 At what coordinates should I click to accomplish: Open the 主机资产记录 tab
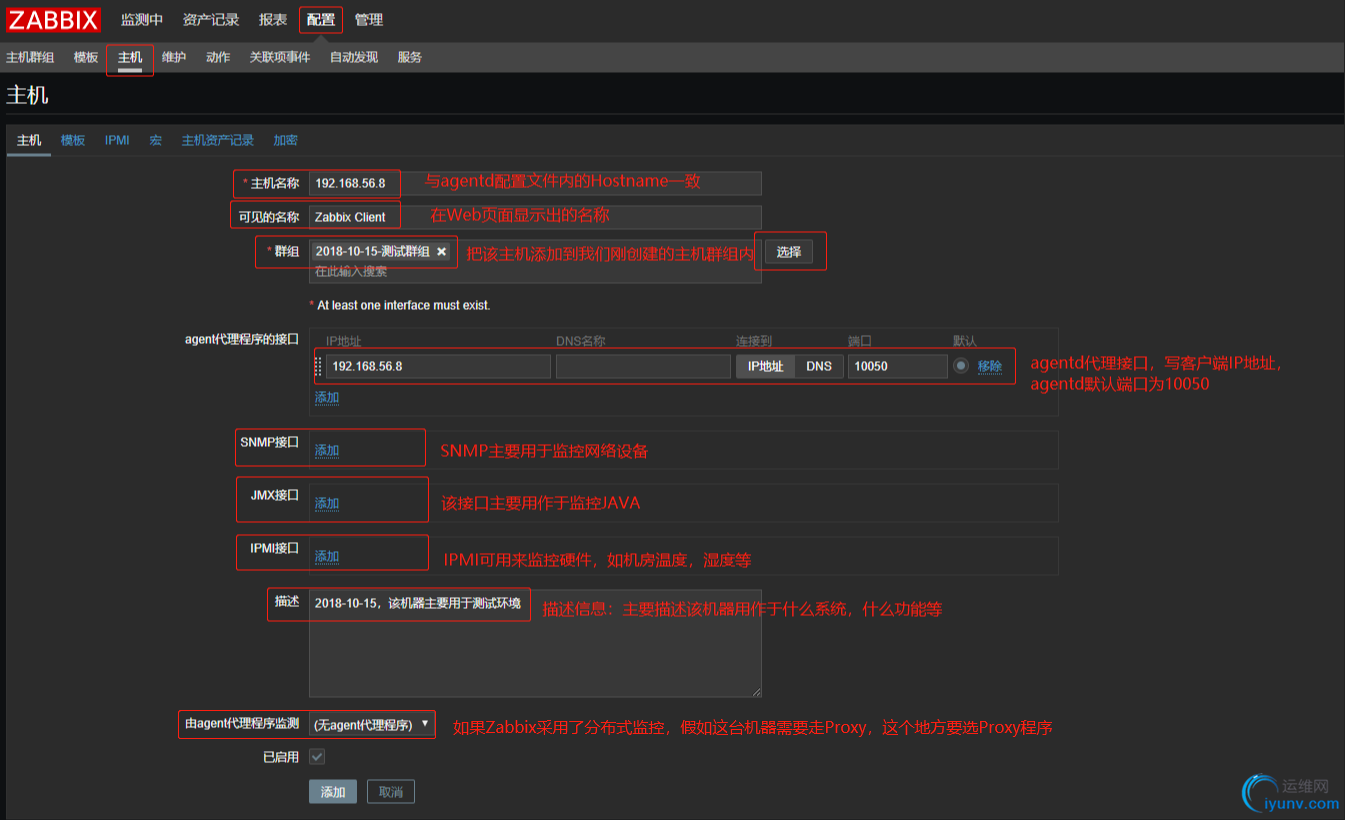[x=217, y=140]
